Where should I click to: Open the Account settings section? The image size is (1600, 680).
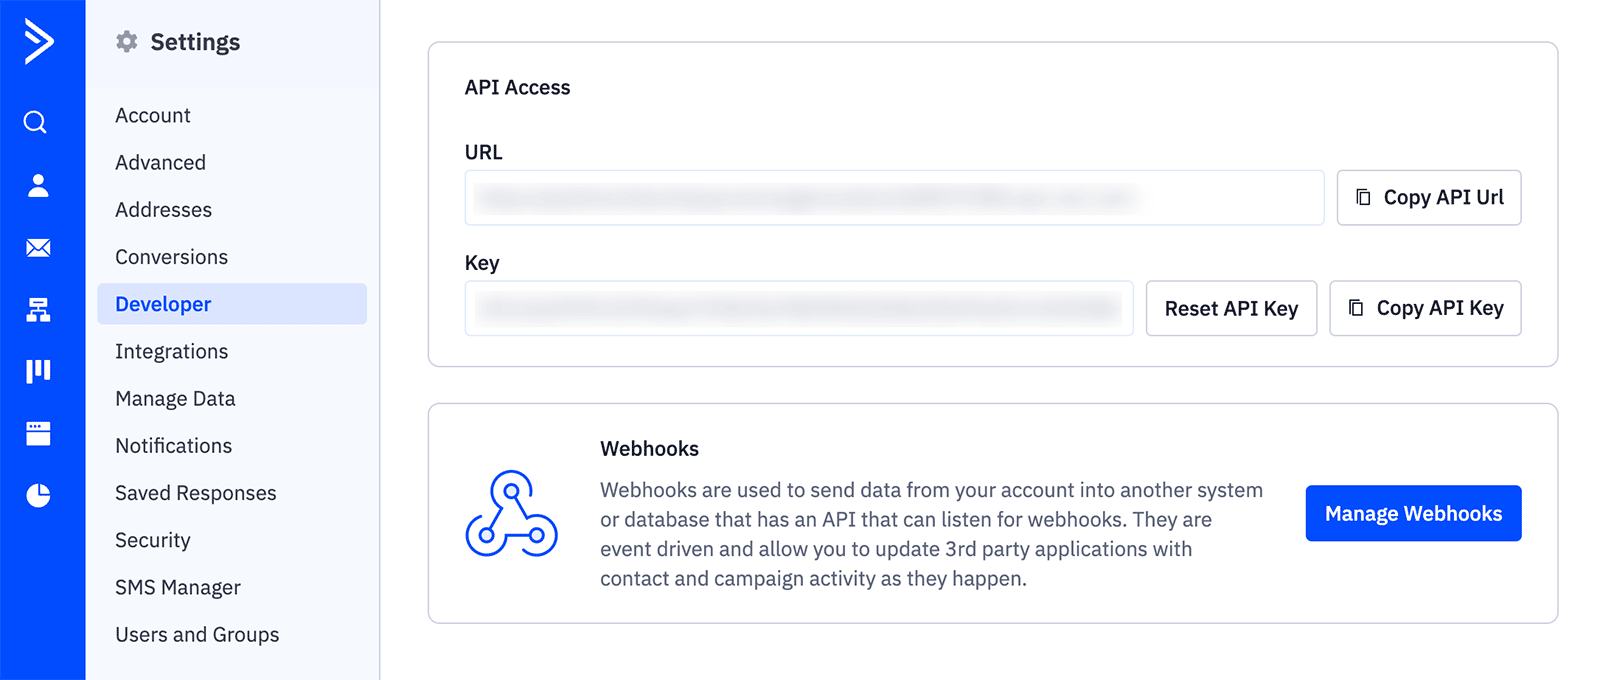pos(152,115)
